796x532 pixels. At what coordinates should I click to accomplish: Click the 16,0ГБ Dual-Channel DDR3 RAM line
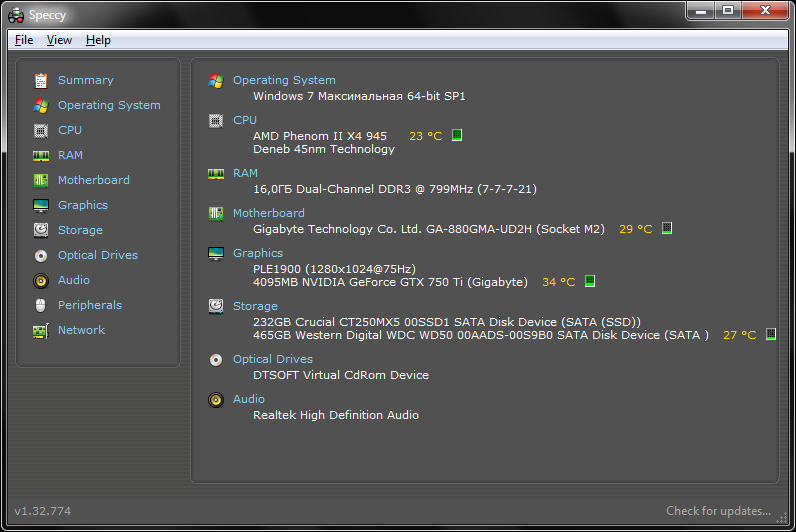[394, 189]
